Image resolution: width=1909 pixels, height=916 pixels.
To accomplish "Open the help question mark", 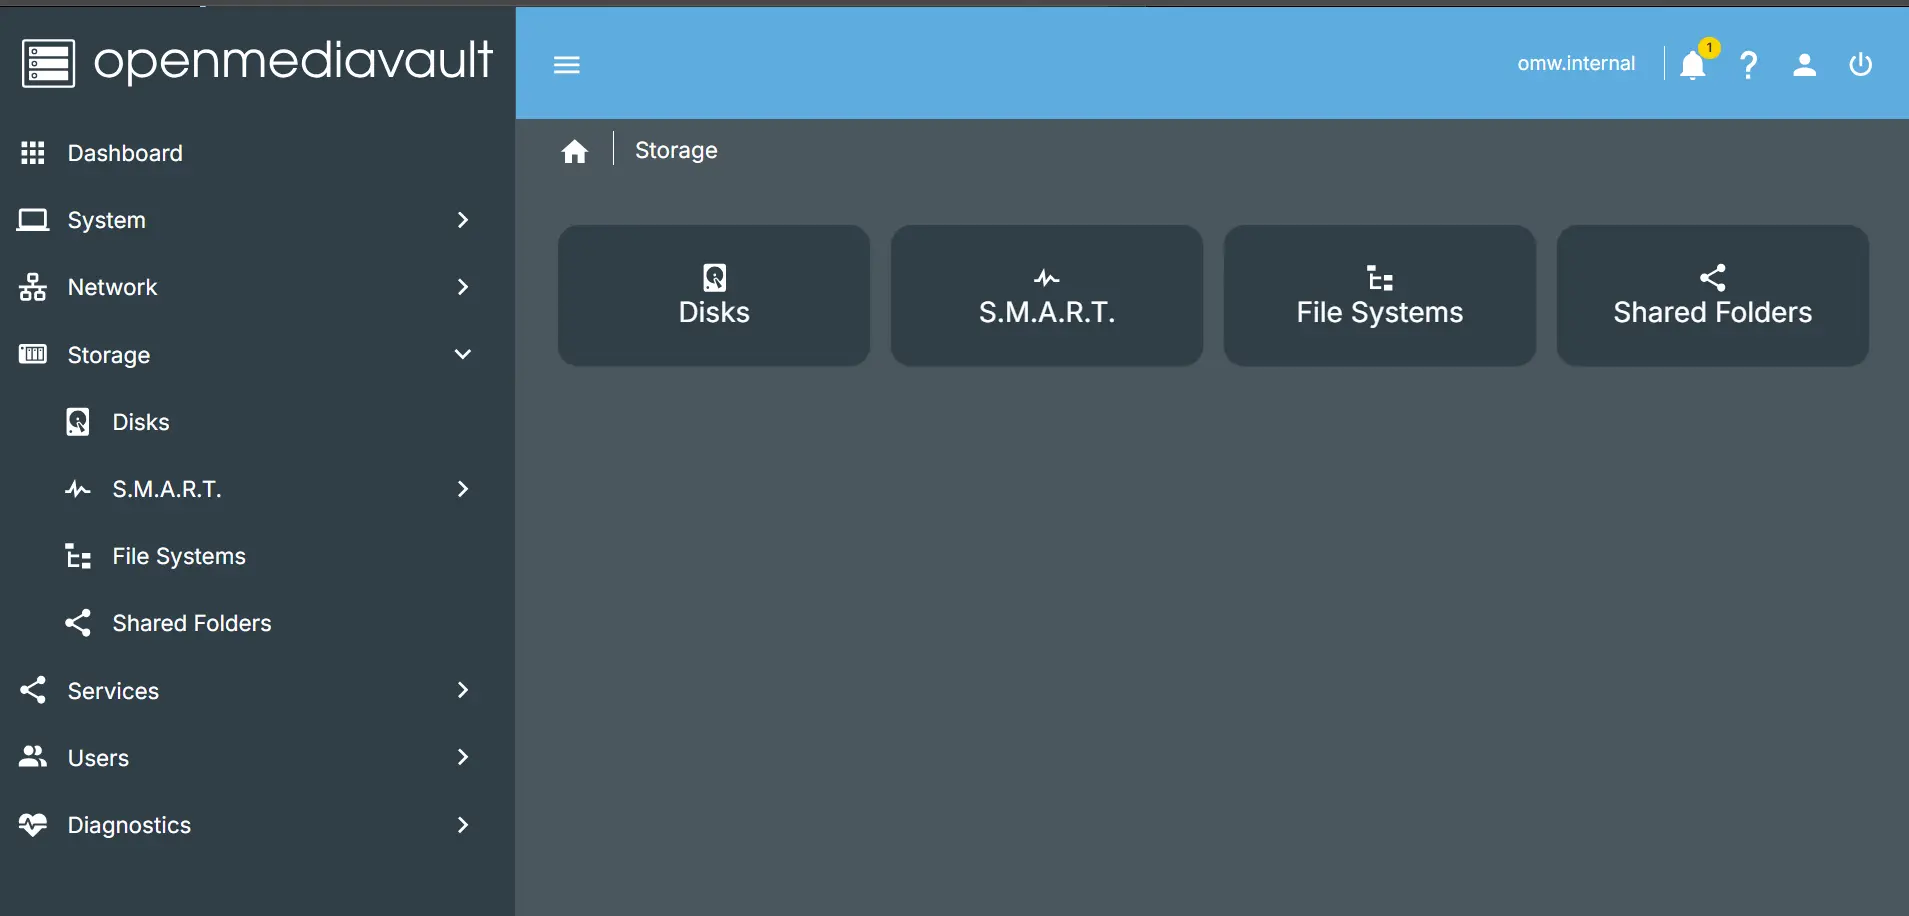I will 1748,65.
